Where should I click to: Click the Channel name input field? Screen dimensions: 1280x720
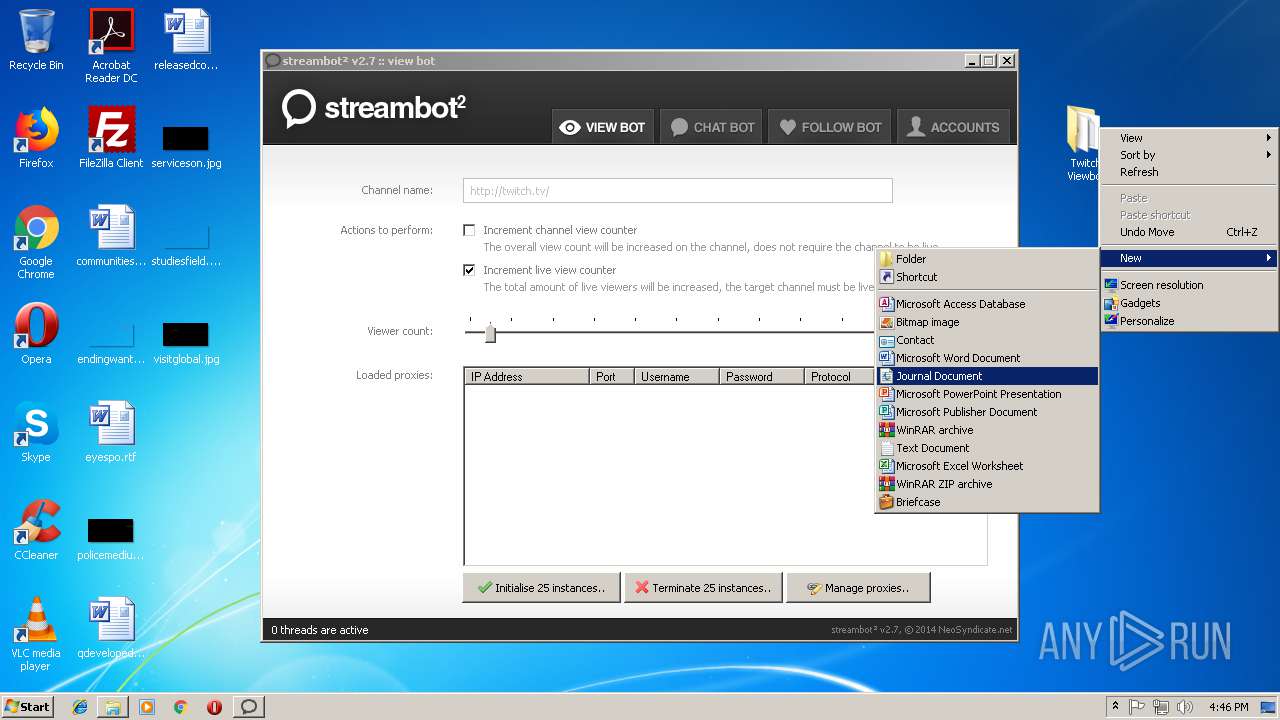(677, 191)
